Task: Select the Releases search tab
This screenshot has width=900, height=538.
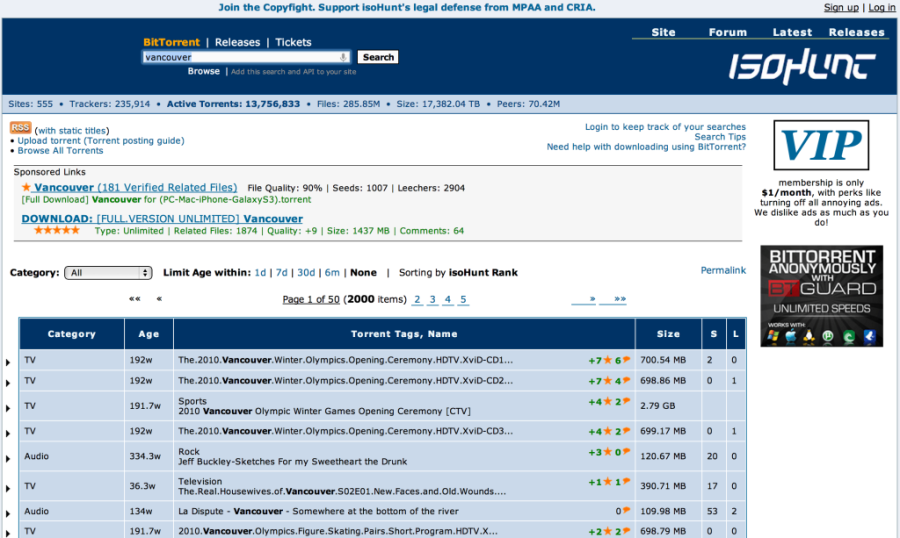Action: point(237,42)
